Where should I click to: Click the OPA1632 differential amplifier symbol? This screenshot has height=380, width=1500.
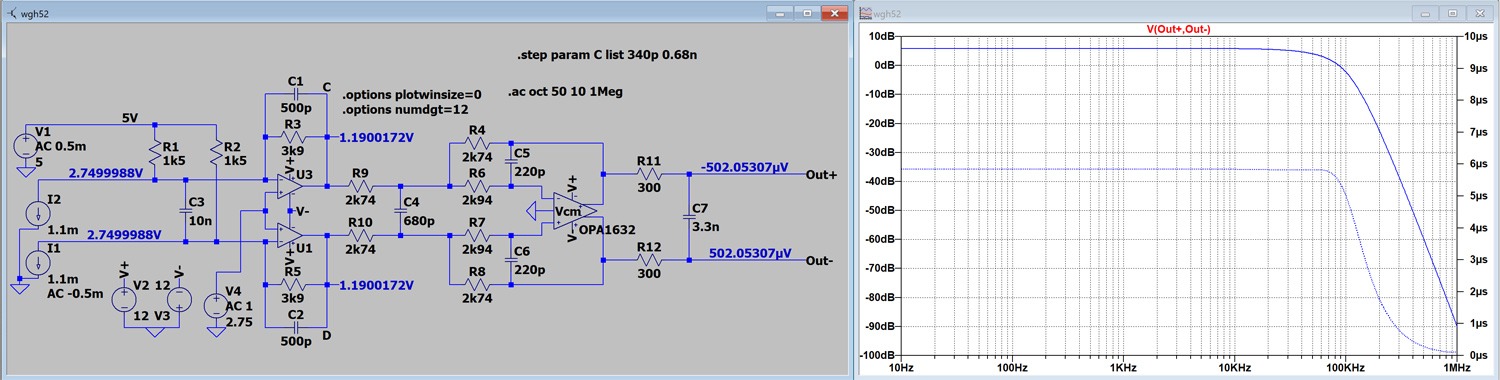574,211
